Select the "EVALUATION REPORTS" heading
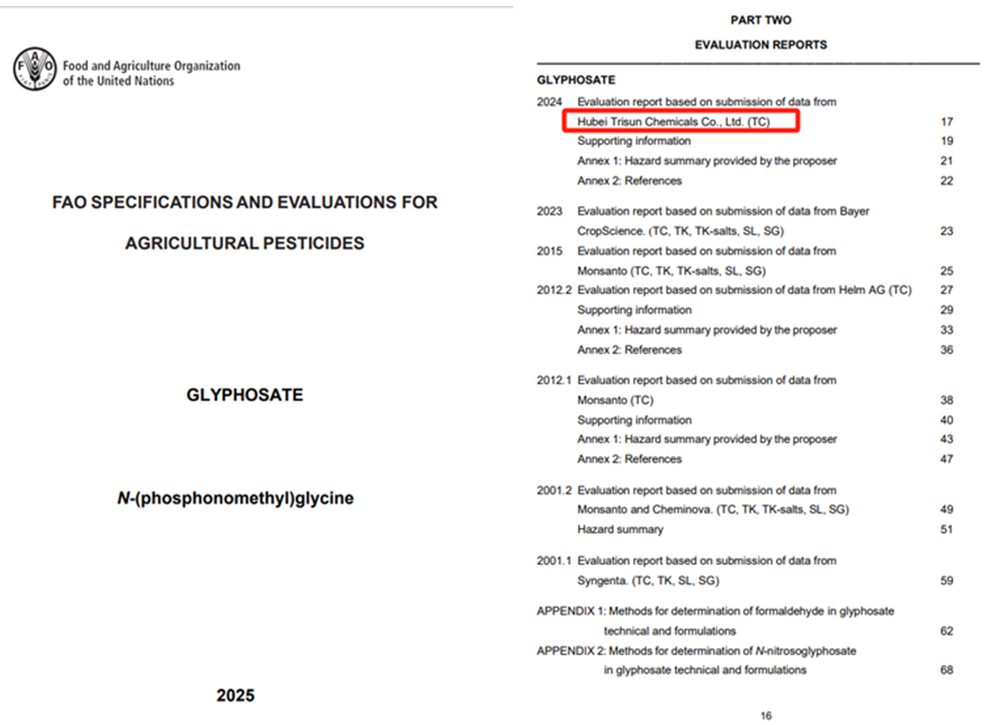988x725 pixels. pyautogui.click(x=761, y=45)
